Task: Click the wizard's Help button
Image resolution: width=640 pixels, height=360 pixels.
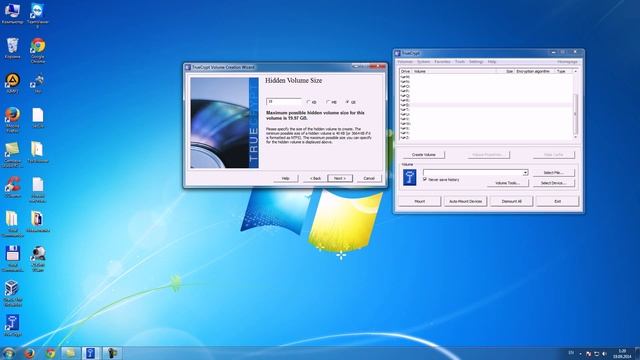Action: point(286,178)
